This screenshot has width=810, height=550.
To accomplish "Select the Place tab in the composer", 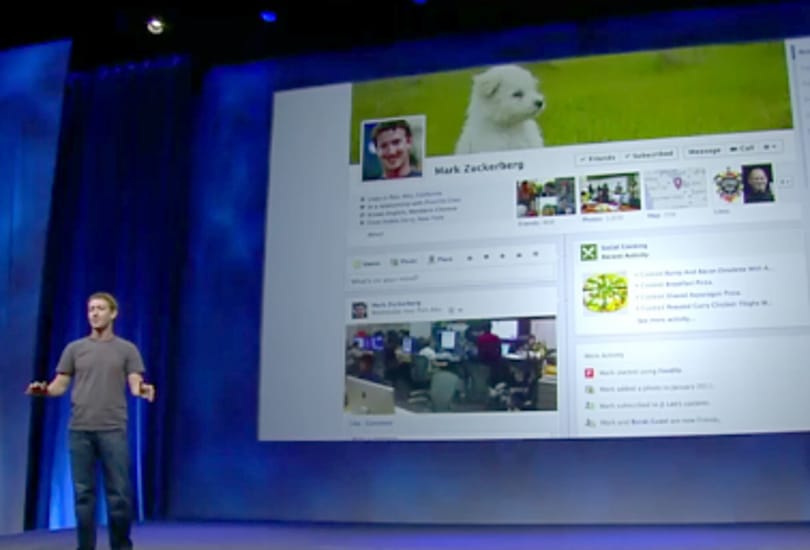I will pyautogui.click(x=440, y=259).
